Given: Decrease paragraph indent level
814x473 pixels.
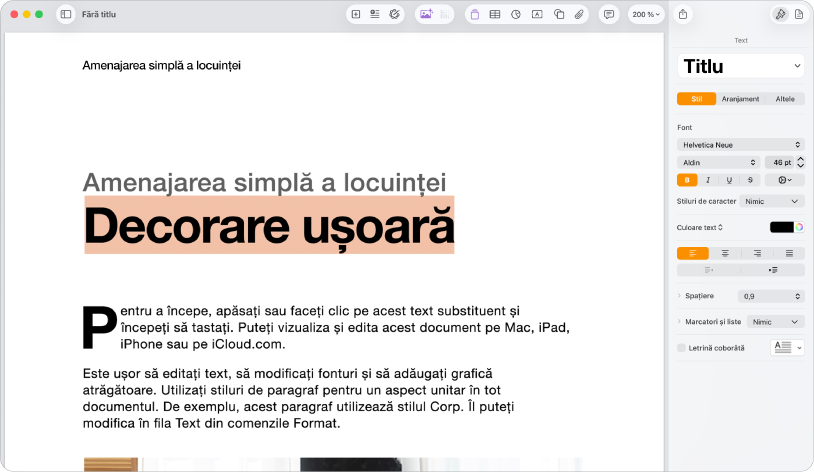Looking at the screenshot, I should (709, 270).
